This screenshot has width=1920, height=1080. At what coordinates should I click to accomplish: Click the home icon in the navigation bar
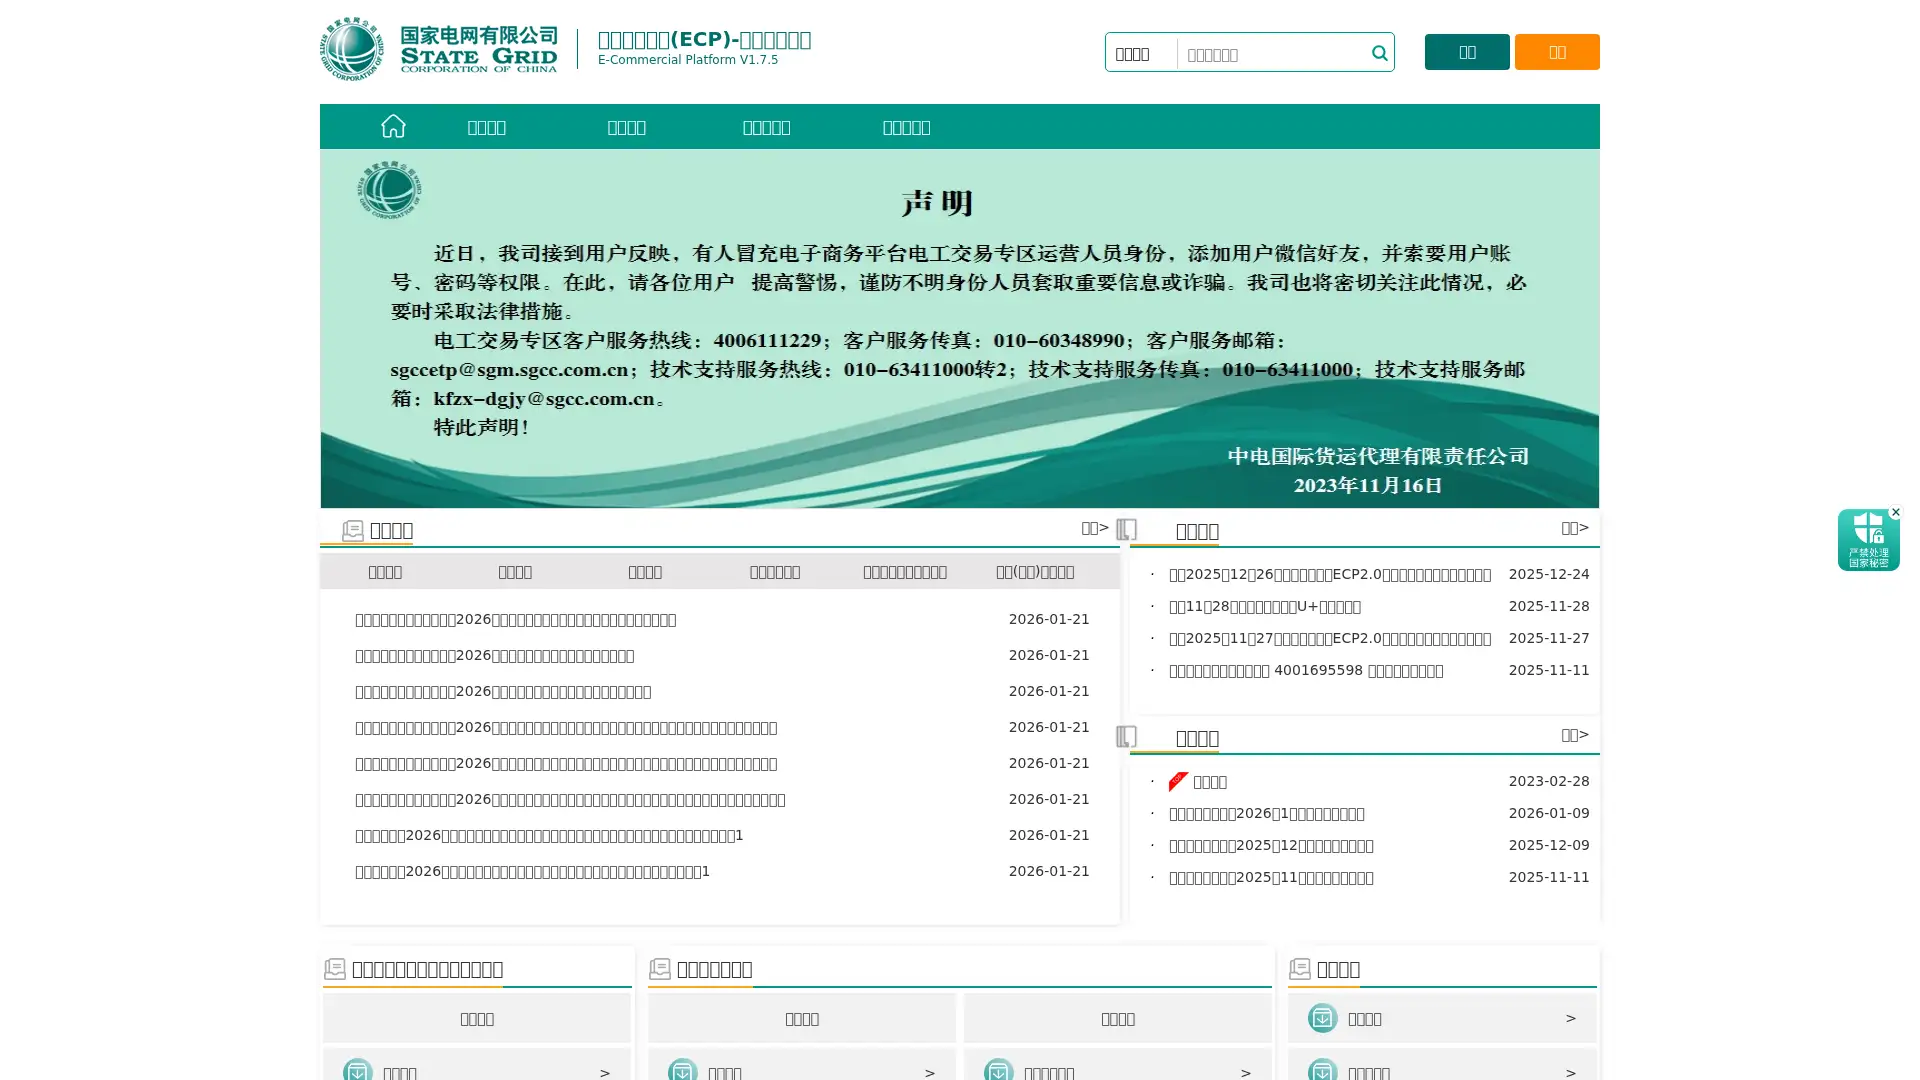[393, 126]
